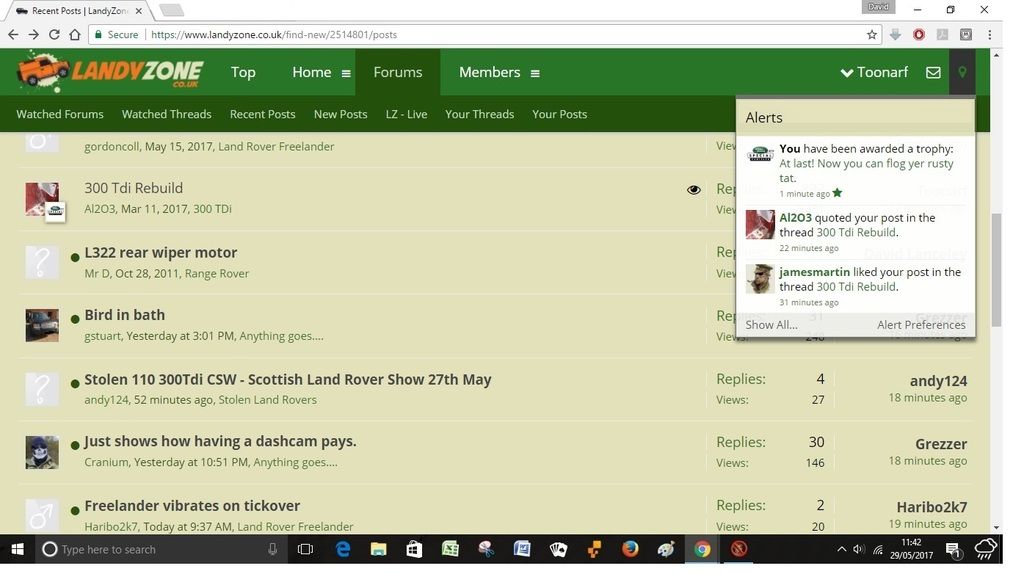Viewport: 1024px width, 574px height.
Task: Click the grey save-disk extension icon
Action: click(966, 35)
